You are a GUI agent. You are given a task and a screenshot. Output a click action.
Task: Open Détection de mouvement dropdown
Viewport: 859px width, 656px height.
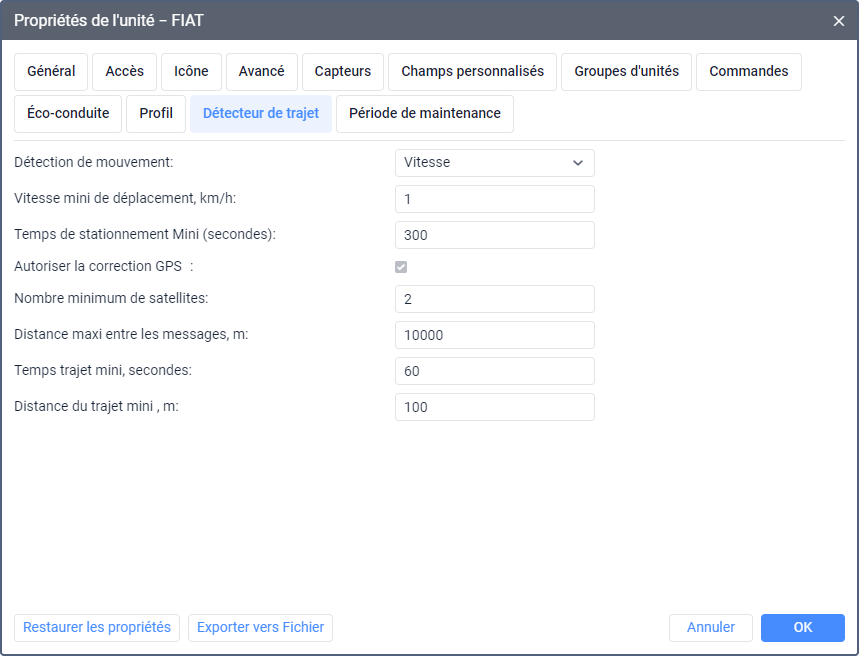(x=494, y=163)
